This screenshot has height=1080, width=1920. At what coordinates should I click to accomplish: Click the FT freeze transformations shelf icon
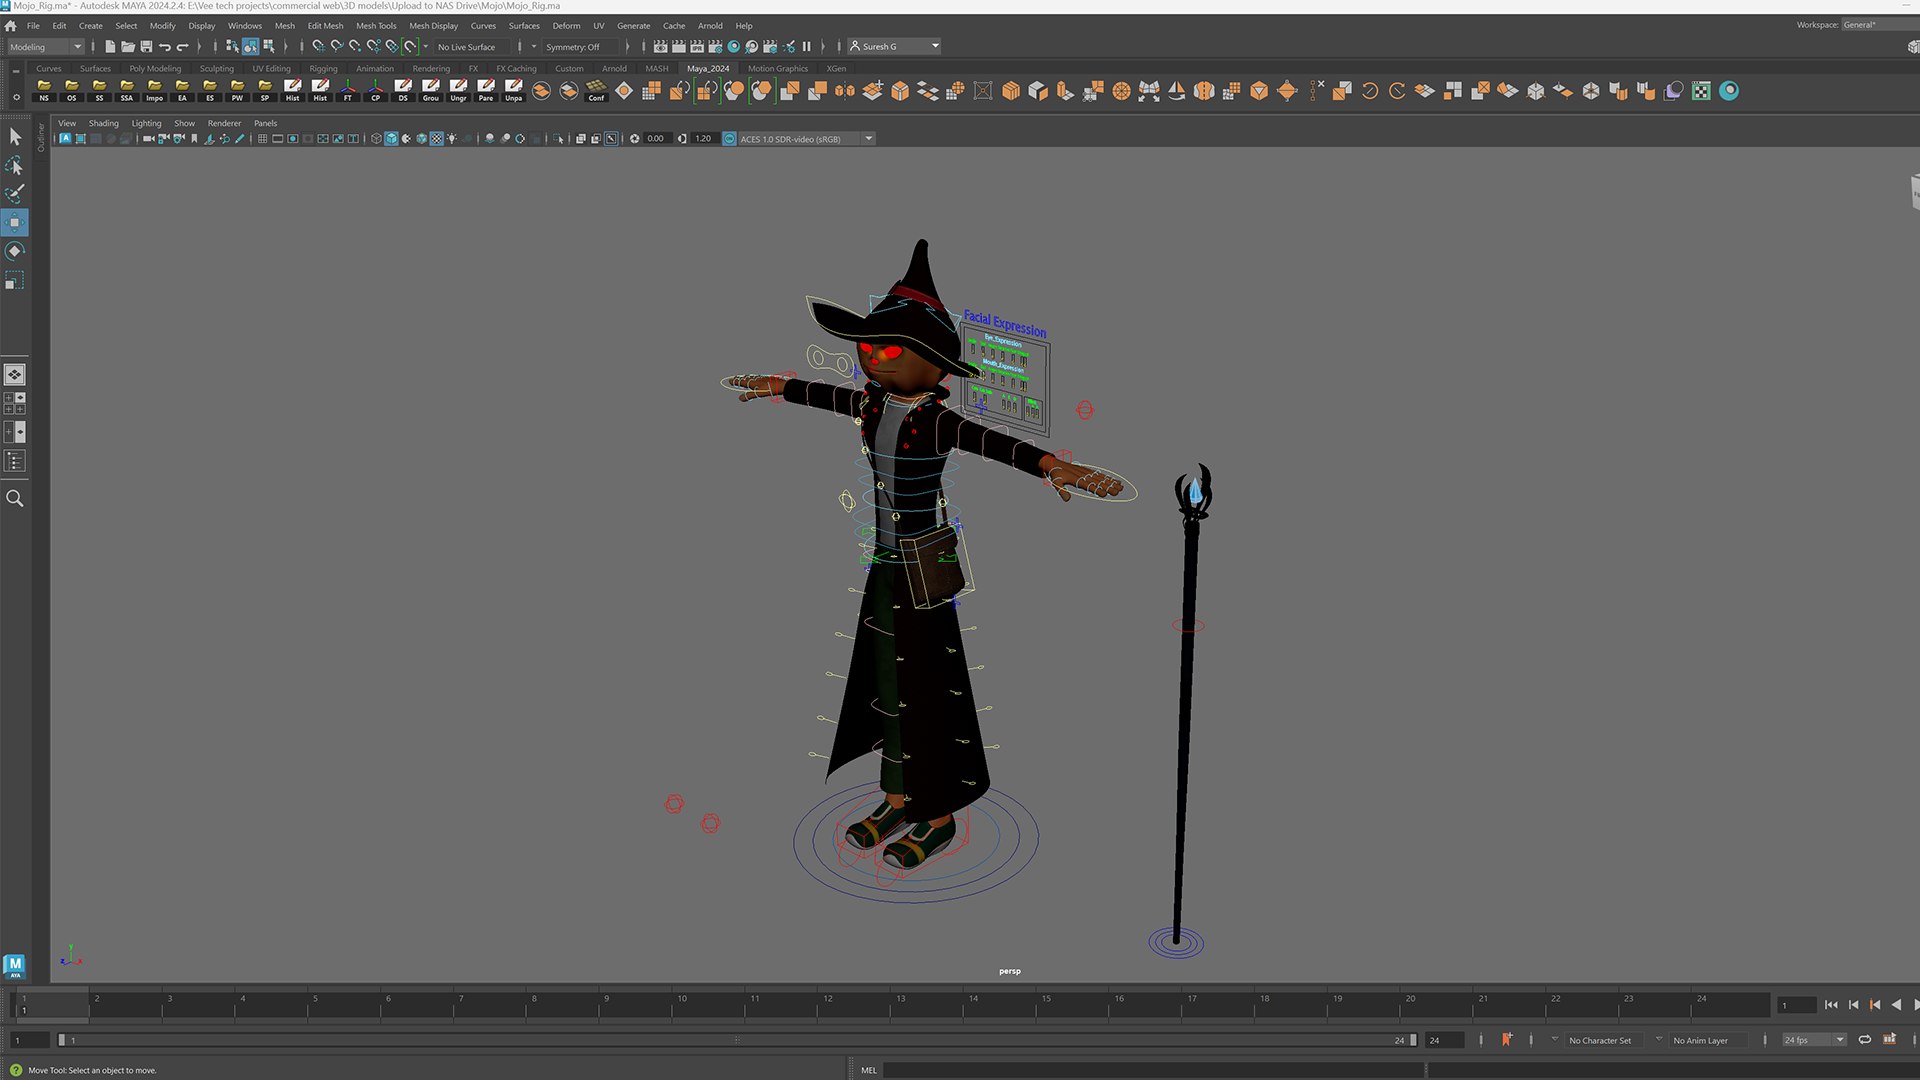[x=348, y=91]
